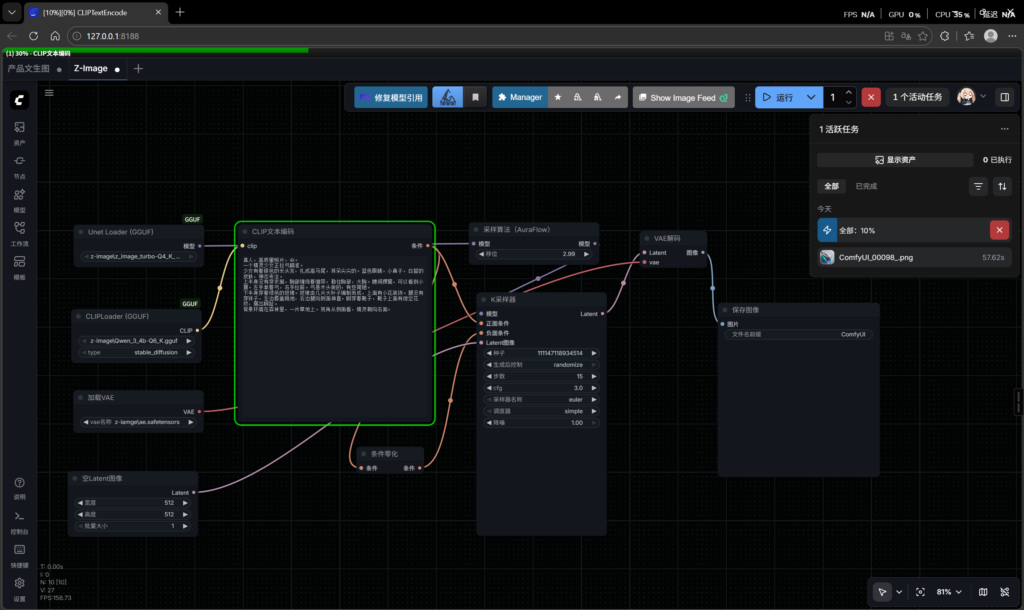Viewport: 1024px width, 610px height.
Task: Click the 修复模型引用 button
Action: pos(390,97)
